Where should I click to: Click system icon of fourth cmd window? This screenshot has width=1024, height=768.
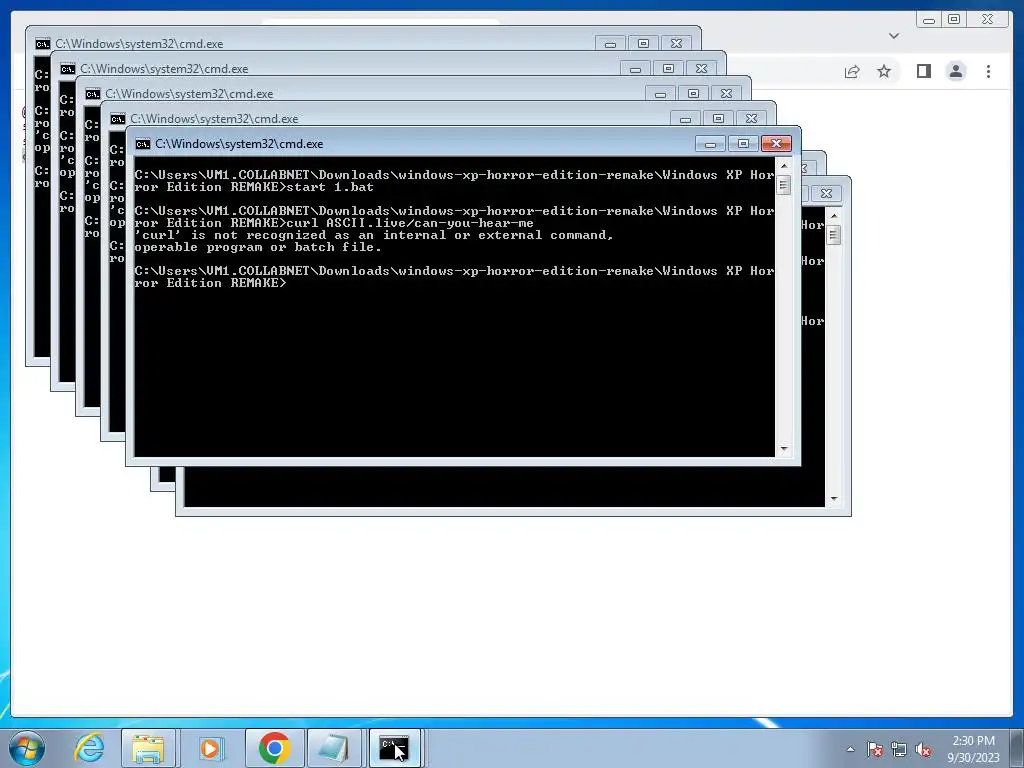[68, 69]
